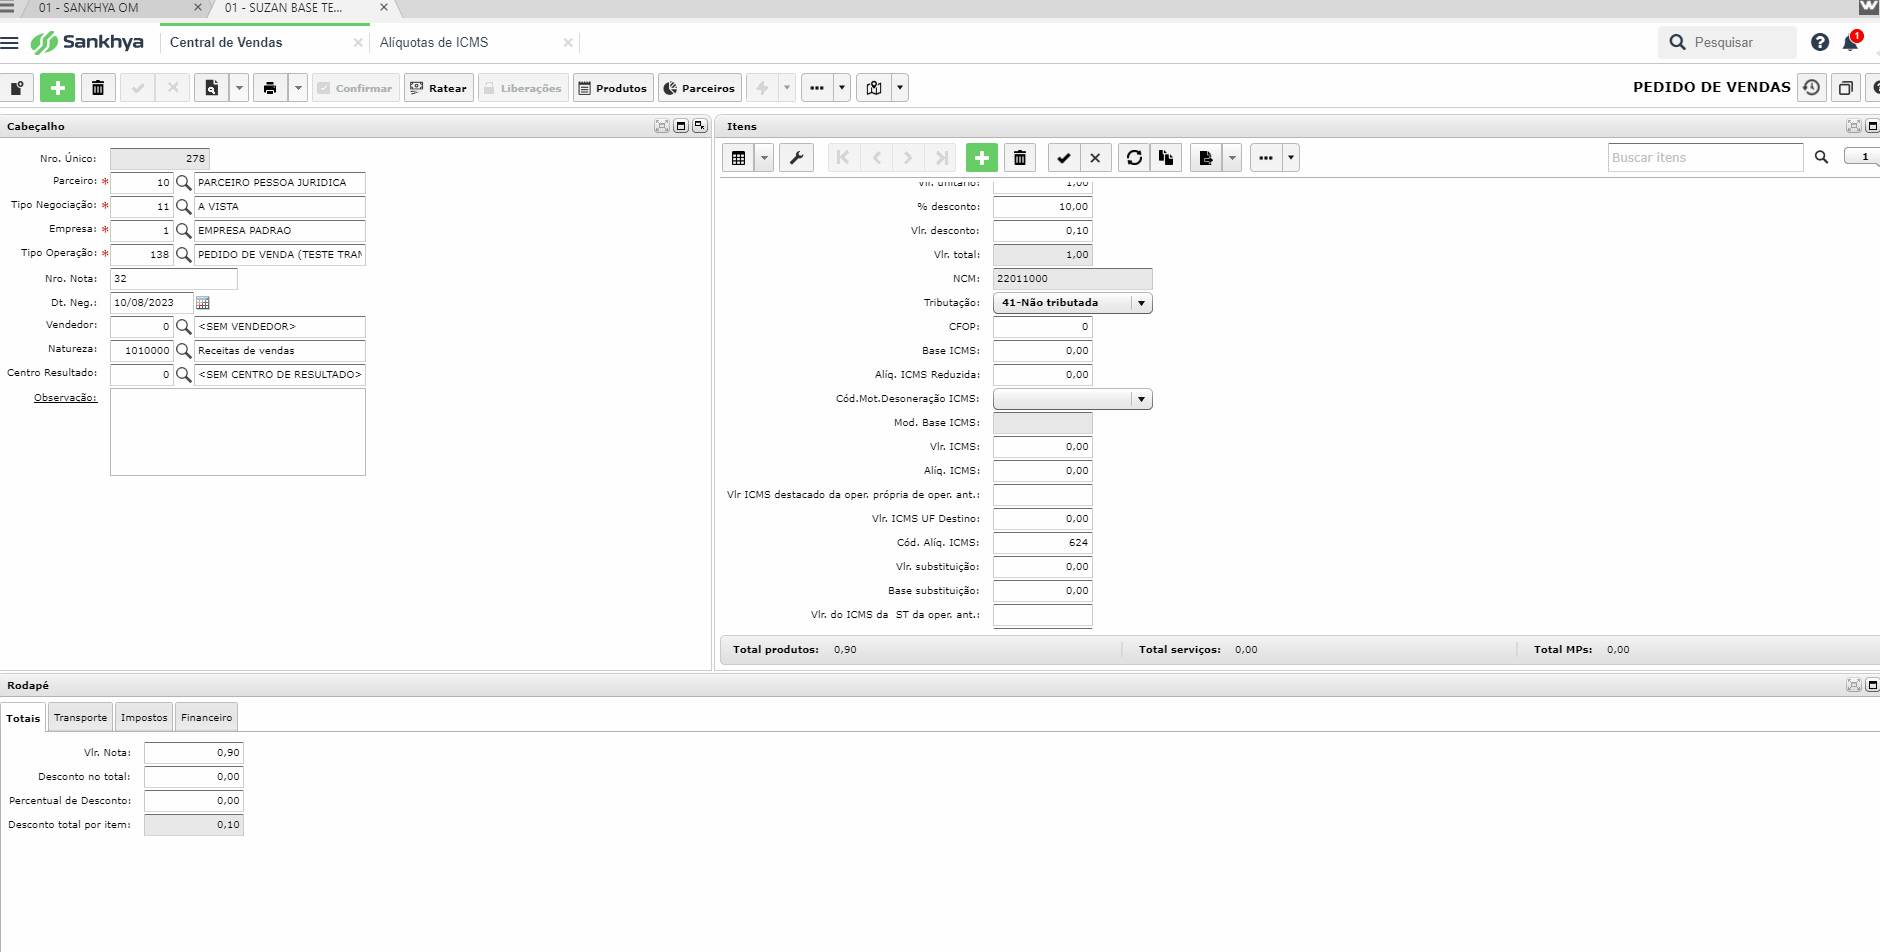Click the Observação link label
This screenshot has width=1880, height=952.
(65, 398)
